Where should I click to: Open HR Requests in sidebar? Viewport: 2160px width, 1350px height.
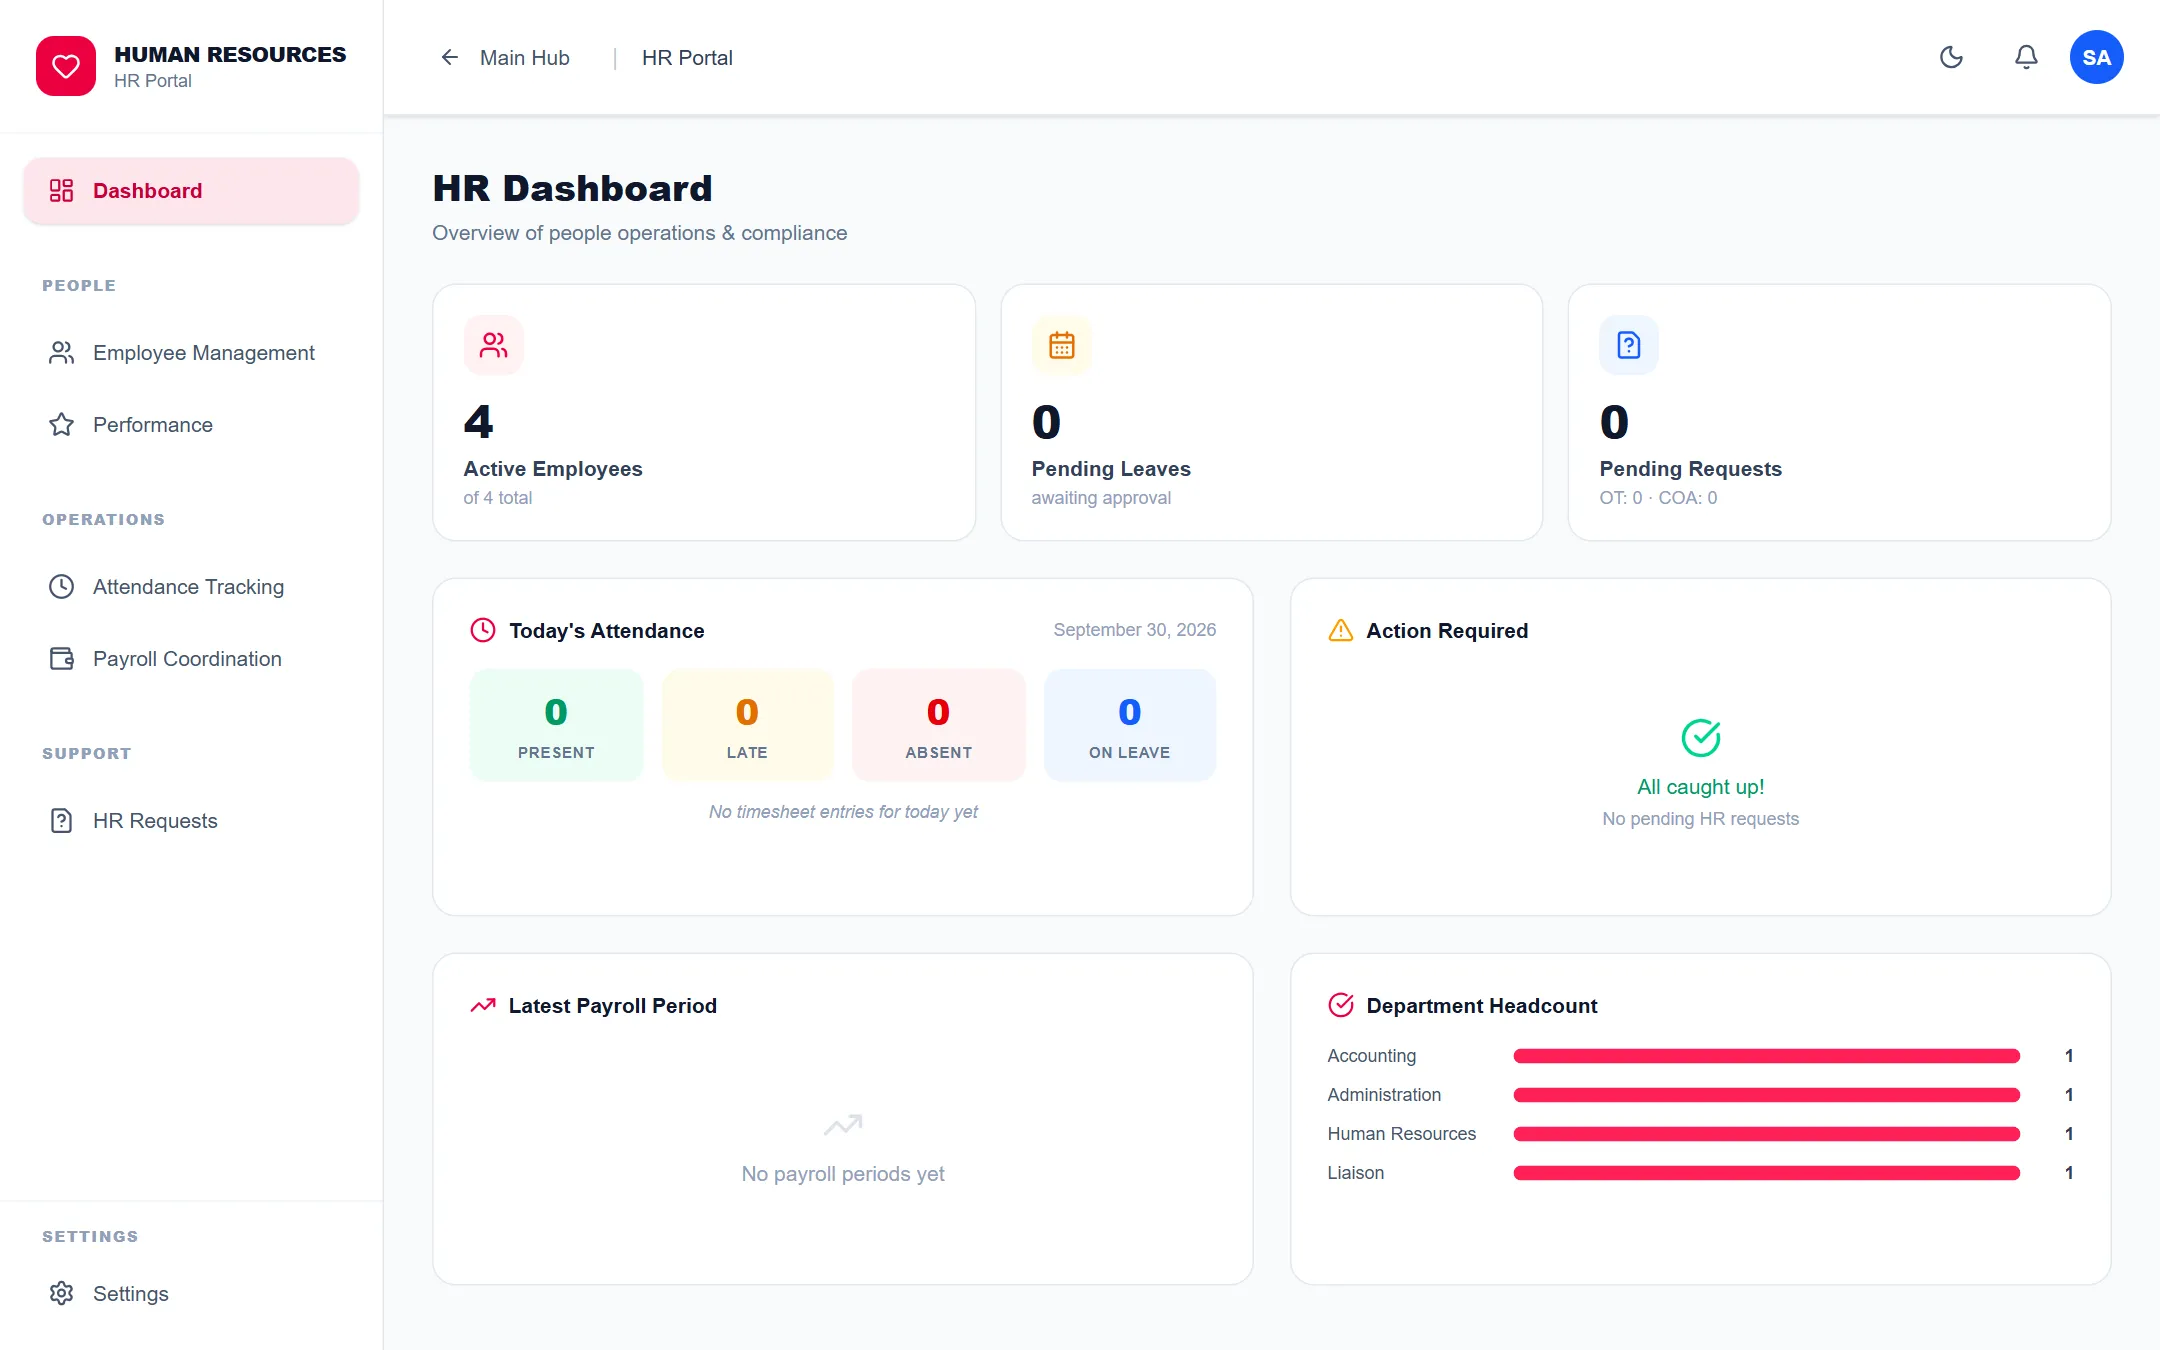pyautogui.click(x=191, y=821)
